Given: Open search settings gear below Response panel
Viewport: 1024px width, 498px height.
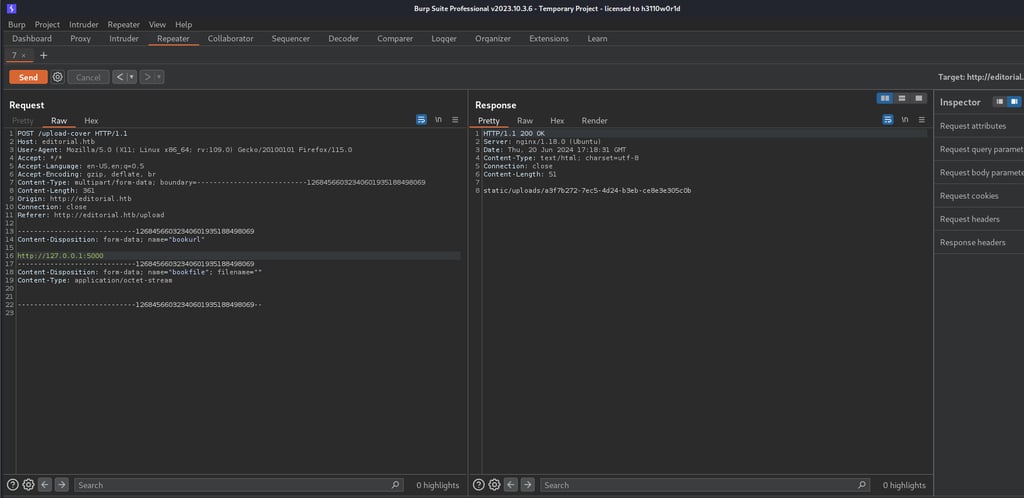Looking at the screenshot, I should point(496,485).
